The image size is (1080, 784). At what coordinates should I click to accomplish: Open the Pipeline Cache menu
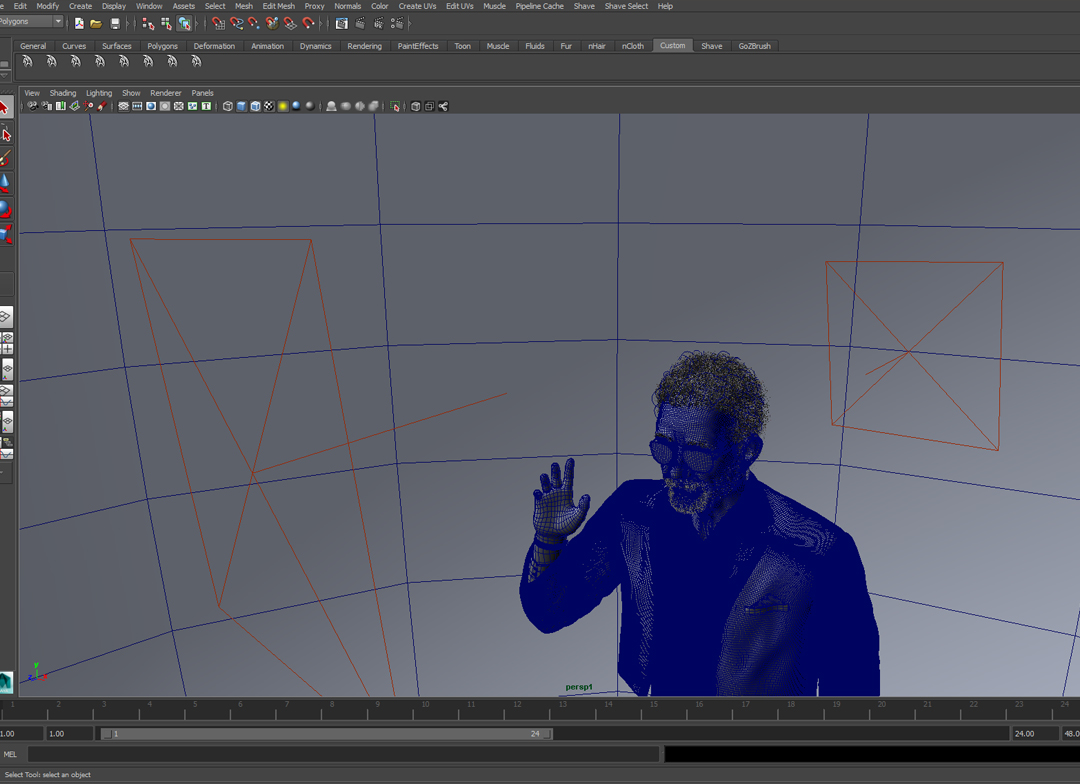pyautogui.click(x=539, y=6)
